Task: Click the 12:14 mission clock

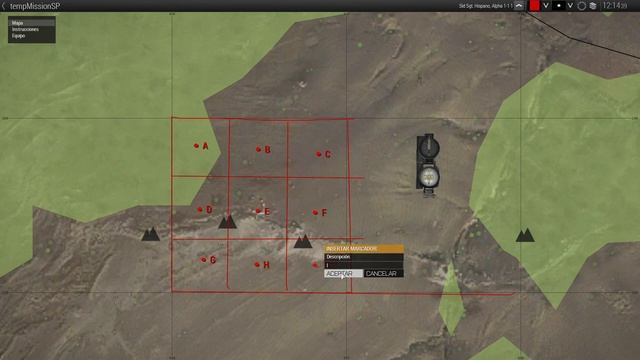Action: (615, 6)
